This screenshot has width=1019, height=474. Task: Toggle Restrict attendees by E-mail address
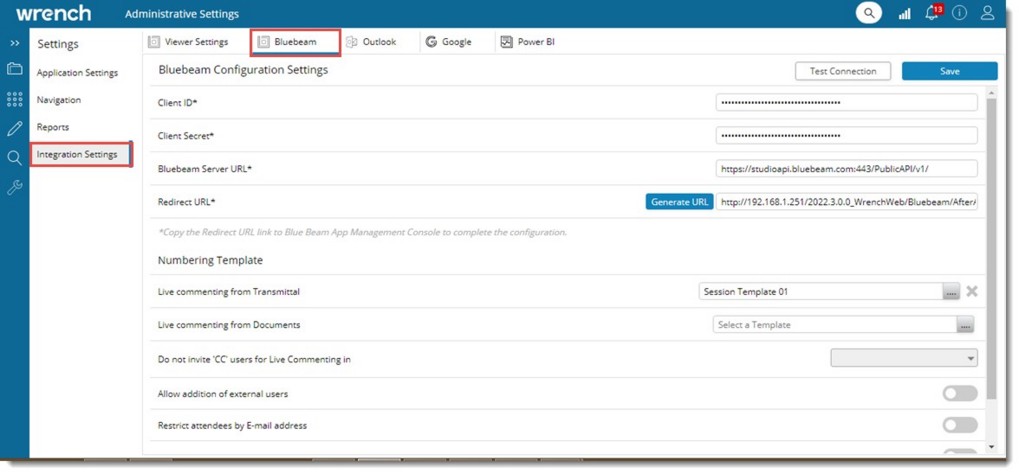[x=959, y=425]
